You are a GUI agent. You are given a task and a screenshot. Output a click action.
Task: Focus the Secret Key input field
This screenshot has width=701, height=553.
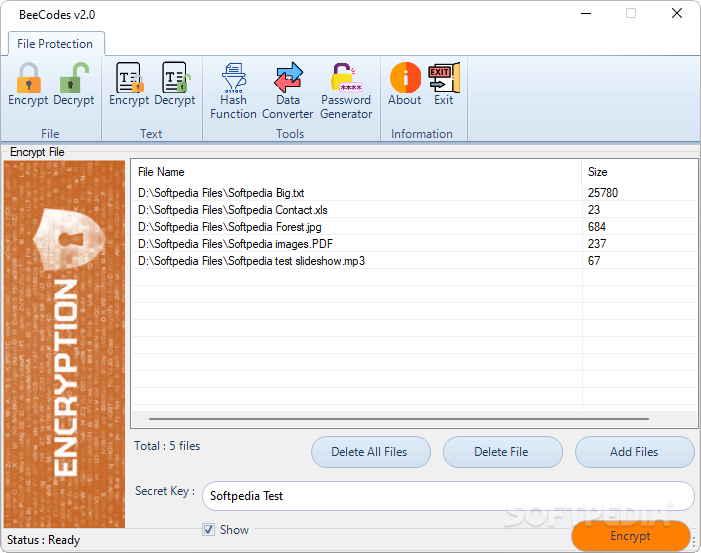448,496
